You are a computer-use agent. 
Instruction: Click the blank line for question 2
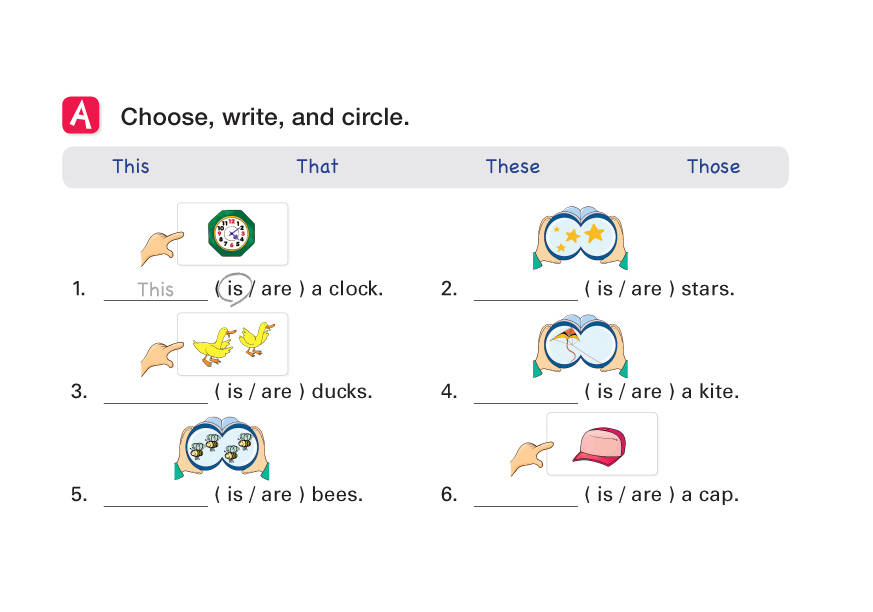[x=525, y=290]
